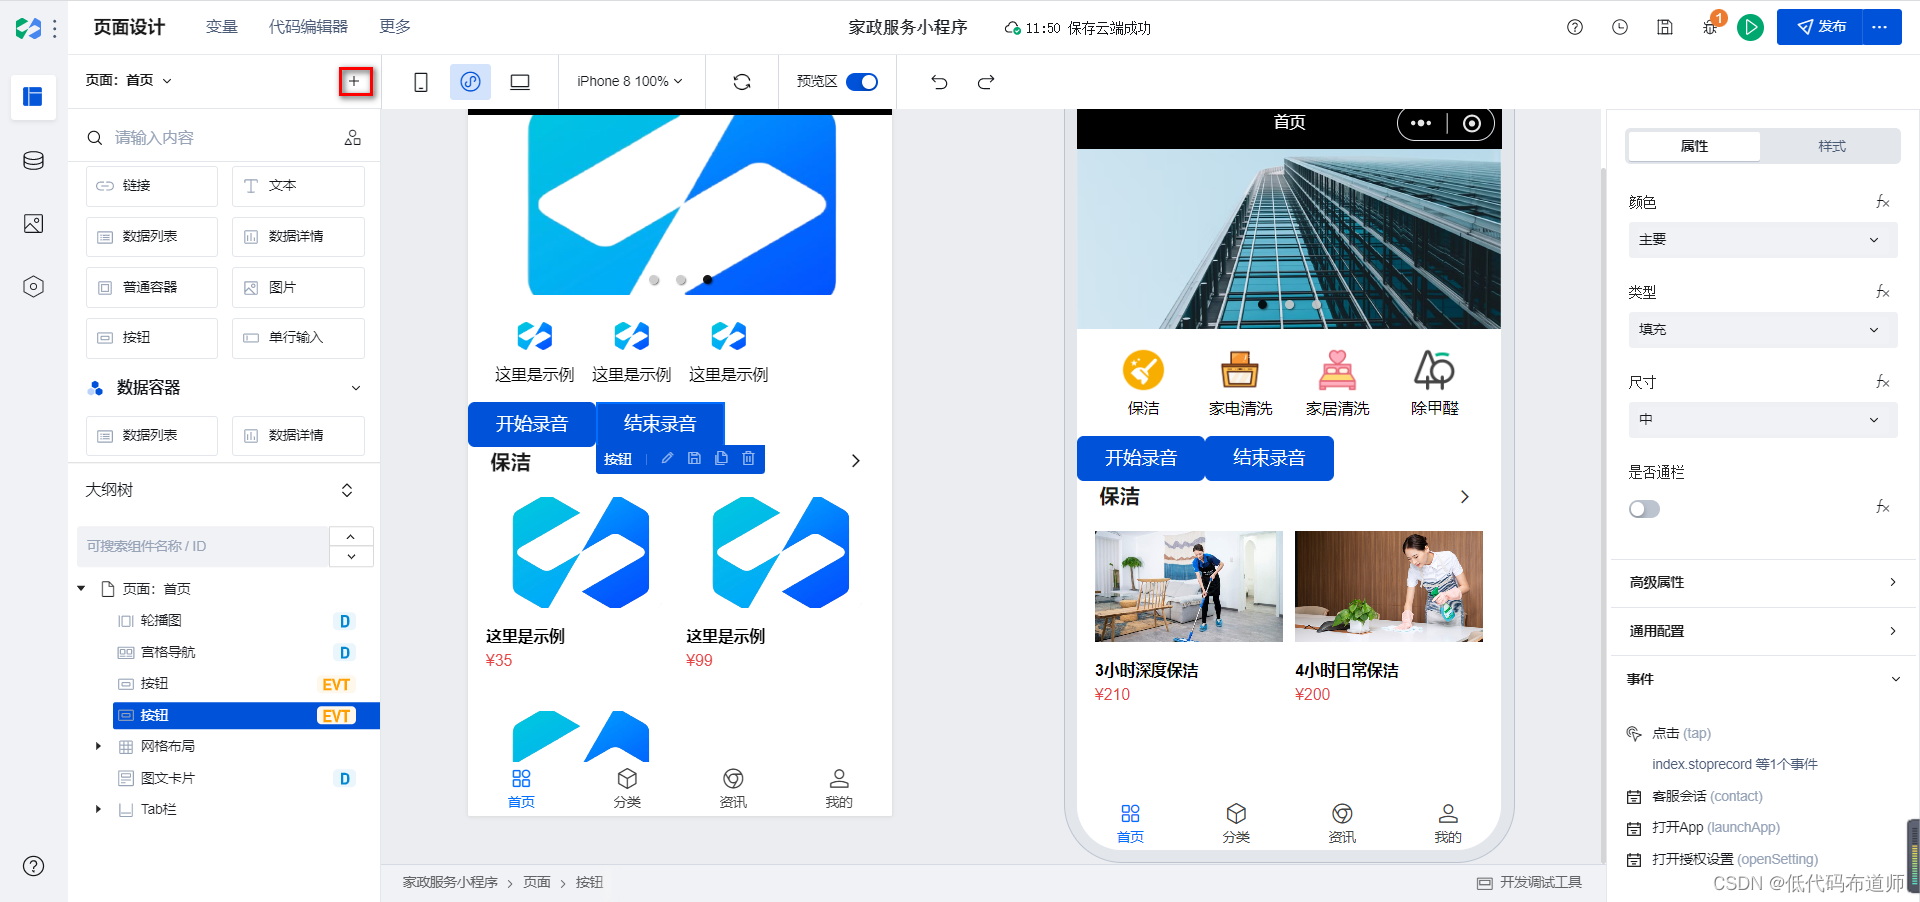Viewport: 1920px width, 902px height.
Task: Click the 3小时深度保洁 service photo
Action: click(1189, 586)
